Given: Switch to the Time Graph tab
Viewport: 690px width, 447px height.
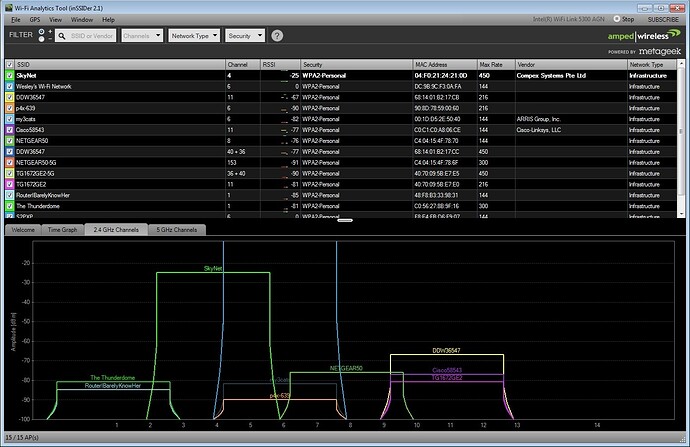Looking at the screenshot, I should 62,230.
